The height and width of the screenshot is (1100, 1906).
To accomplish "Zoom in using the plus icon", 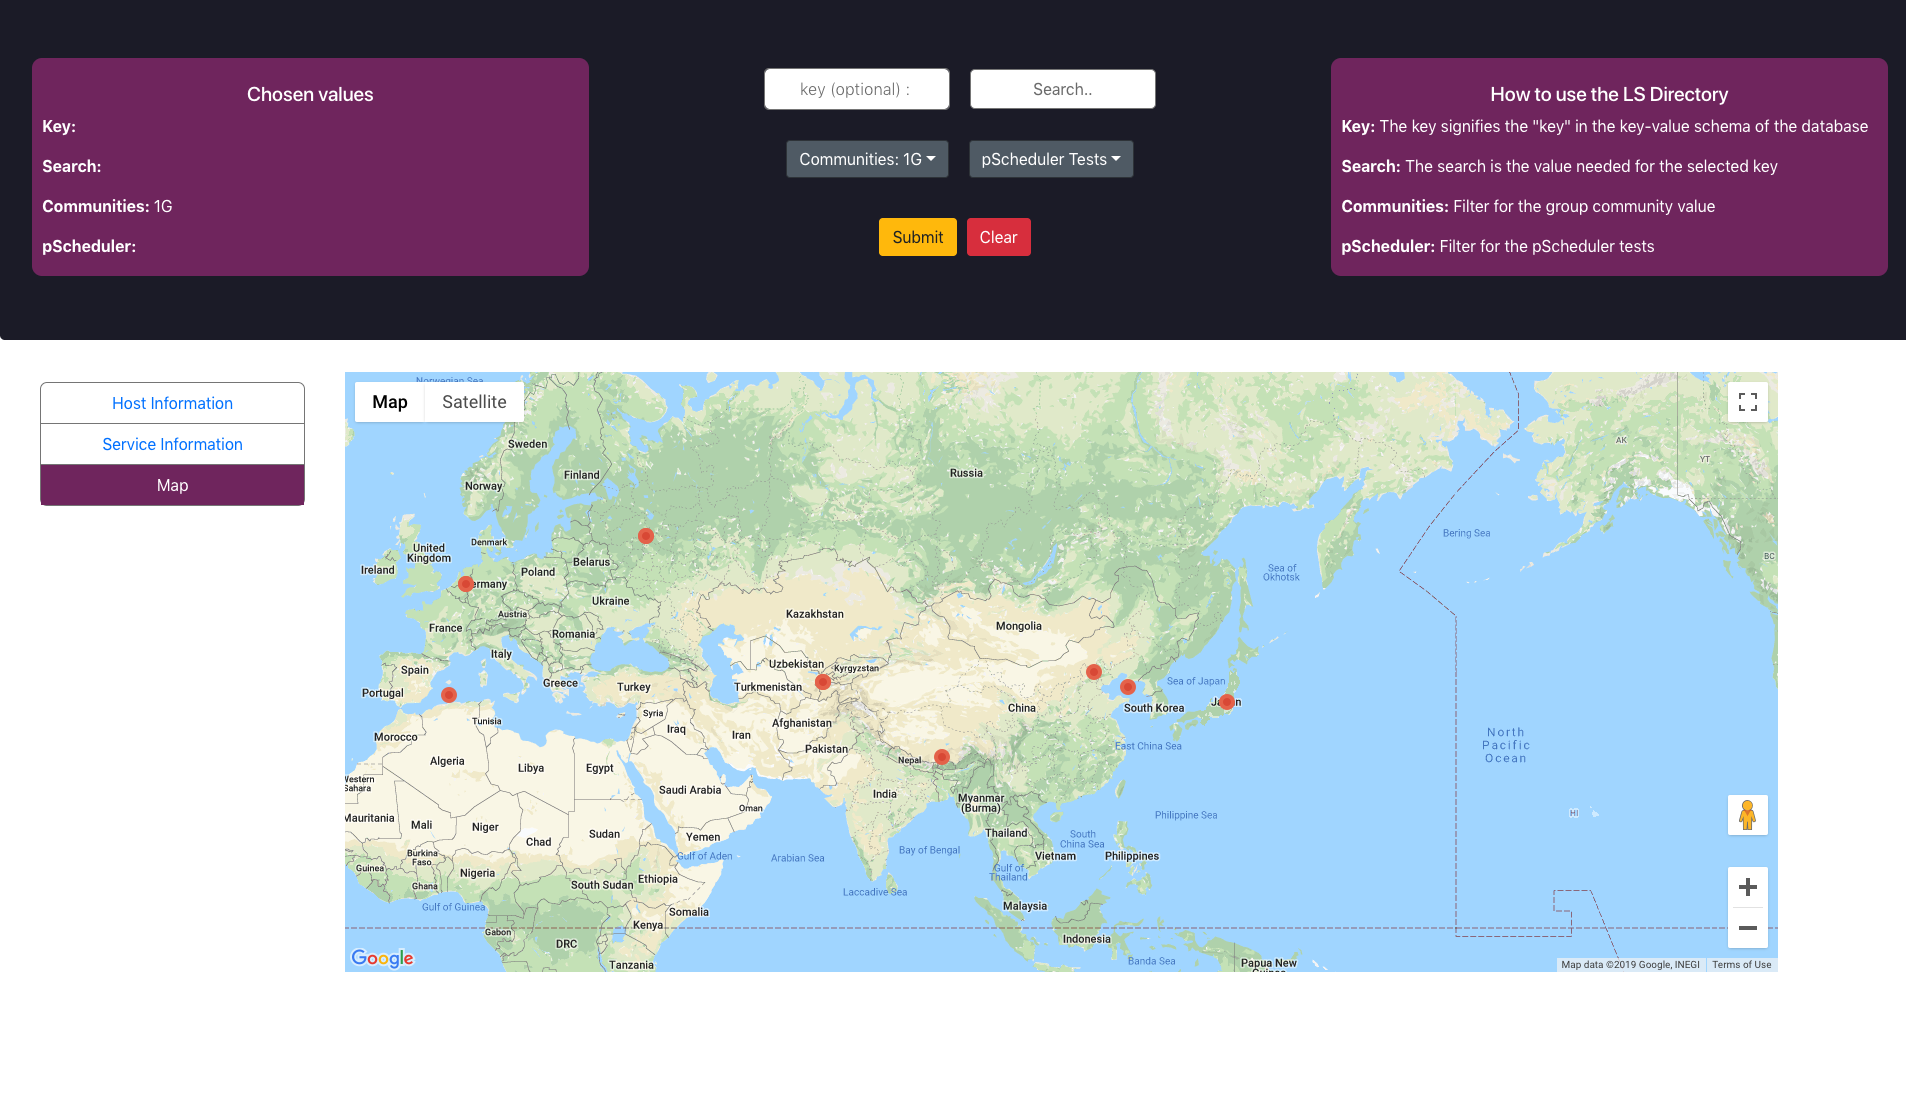I will click(1747, 886).
